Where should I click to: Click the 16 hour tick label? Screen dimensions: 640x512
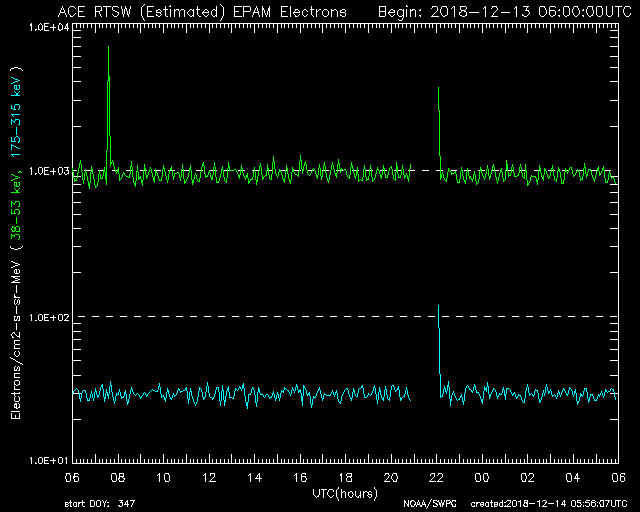(300, 477)
